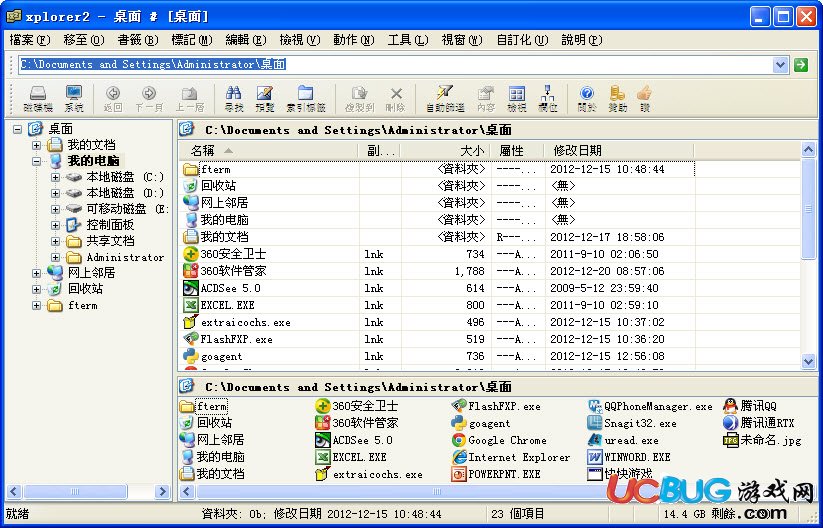This screenshot has width=823, height=528.
Task: Expand 控制面板 tree node
Action: [x=55, y=225]
